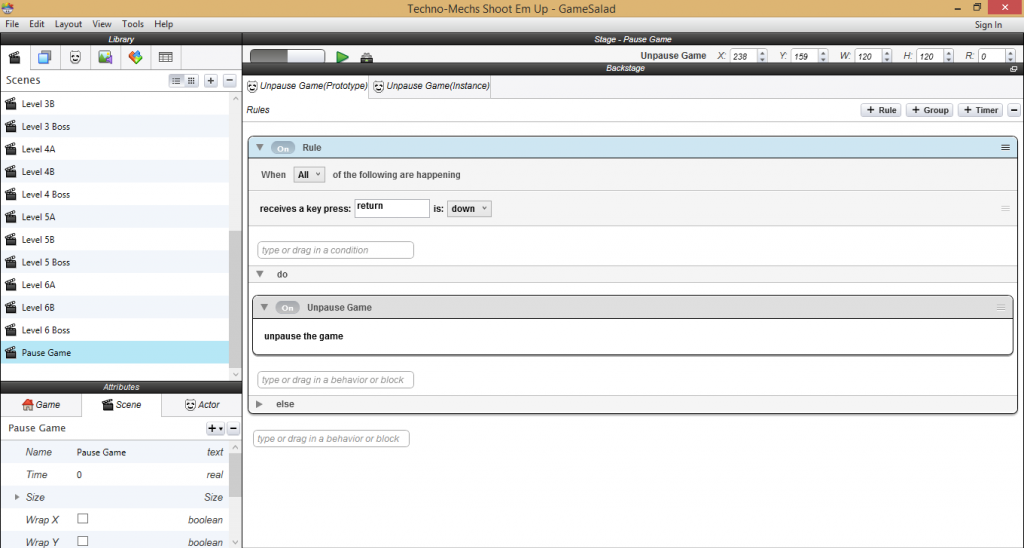
Task: Click the Level 6A scene icon
Action: tap(10, 285)
